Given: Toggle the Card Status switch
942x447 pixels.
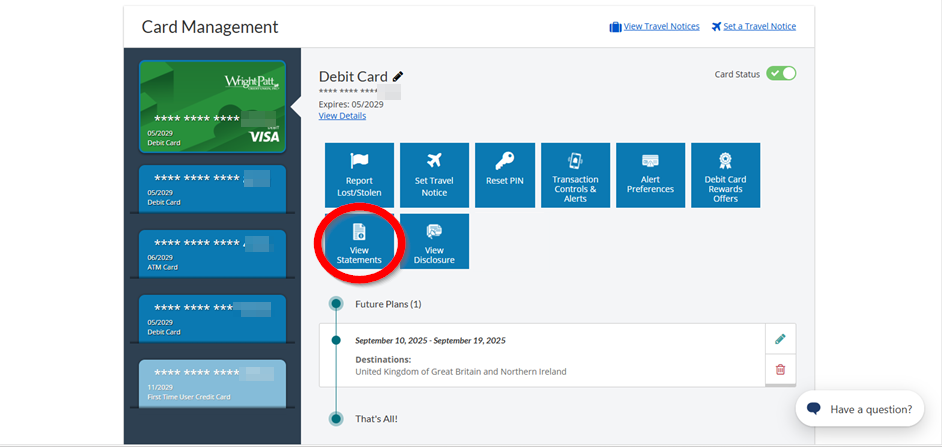Looking at the screenshot, I should 781,74.
